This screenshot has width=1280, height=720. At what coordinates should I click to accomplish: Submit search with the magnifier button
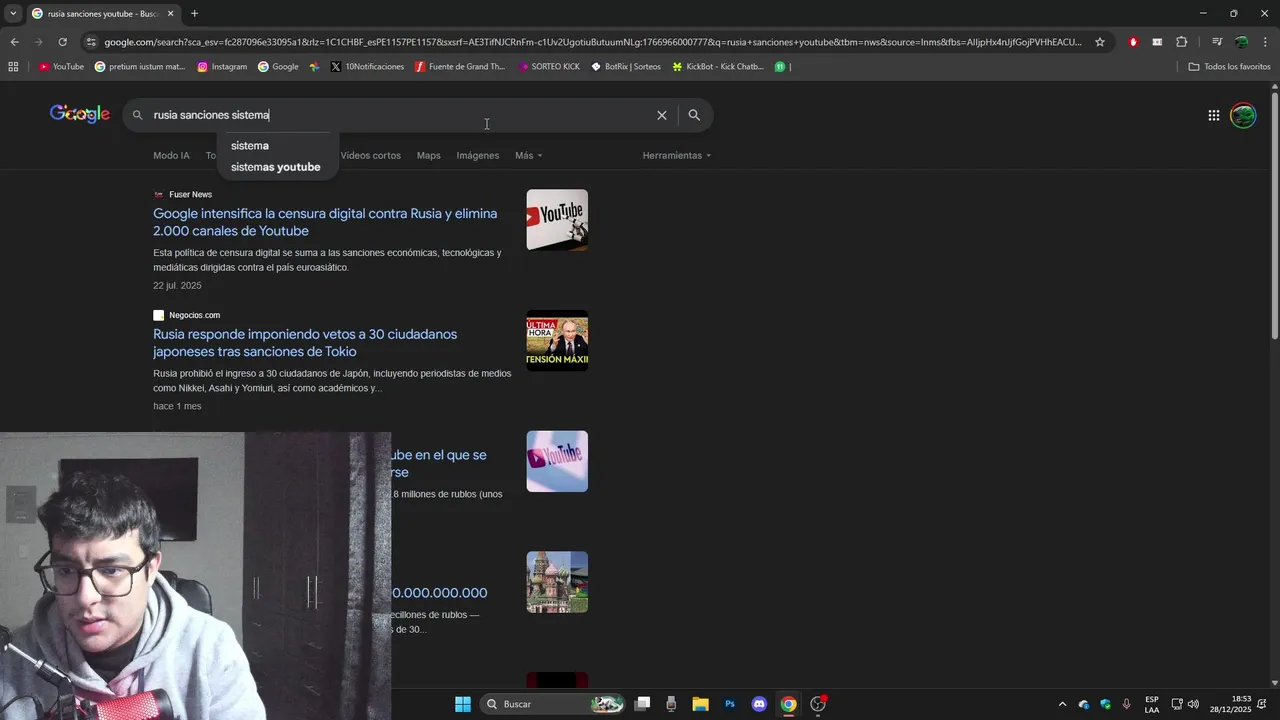694,115
